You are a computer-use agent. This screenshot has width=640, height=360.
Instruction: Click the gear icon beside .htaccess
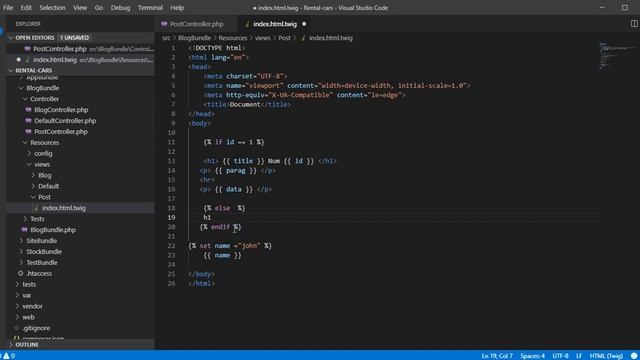click(20, 273)
